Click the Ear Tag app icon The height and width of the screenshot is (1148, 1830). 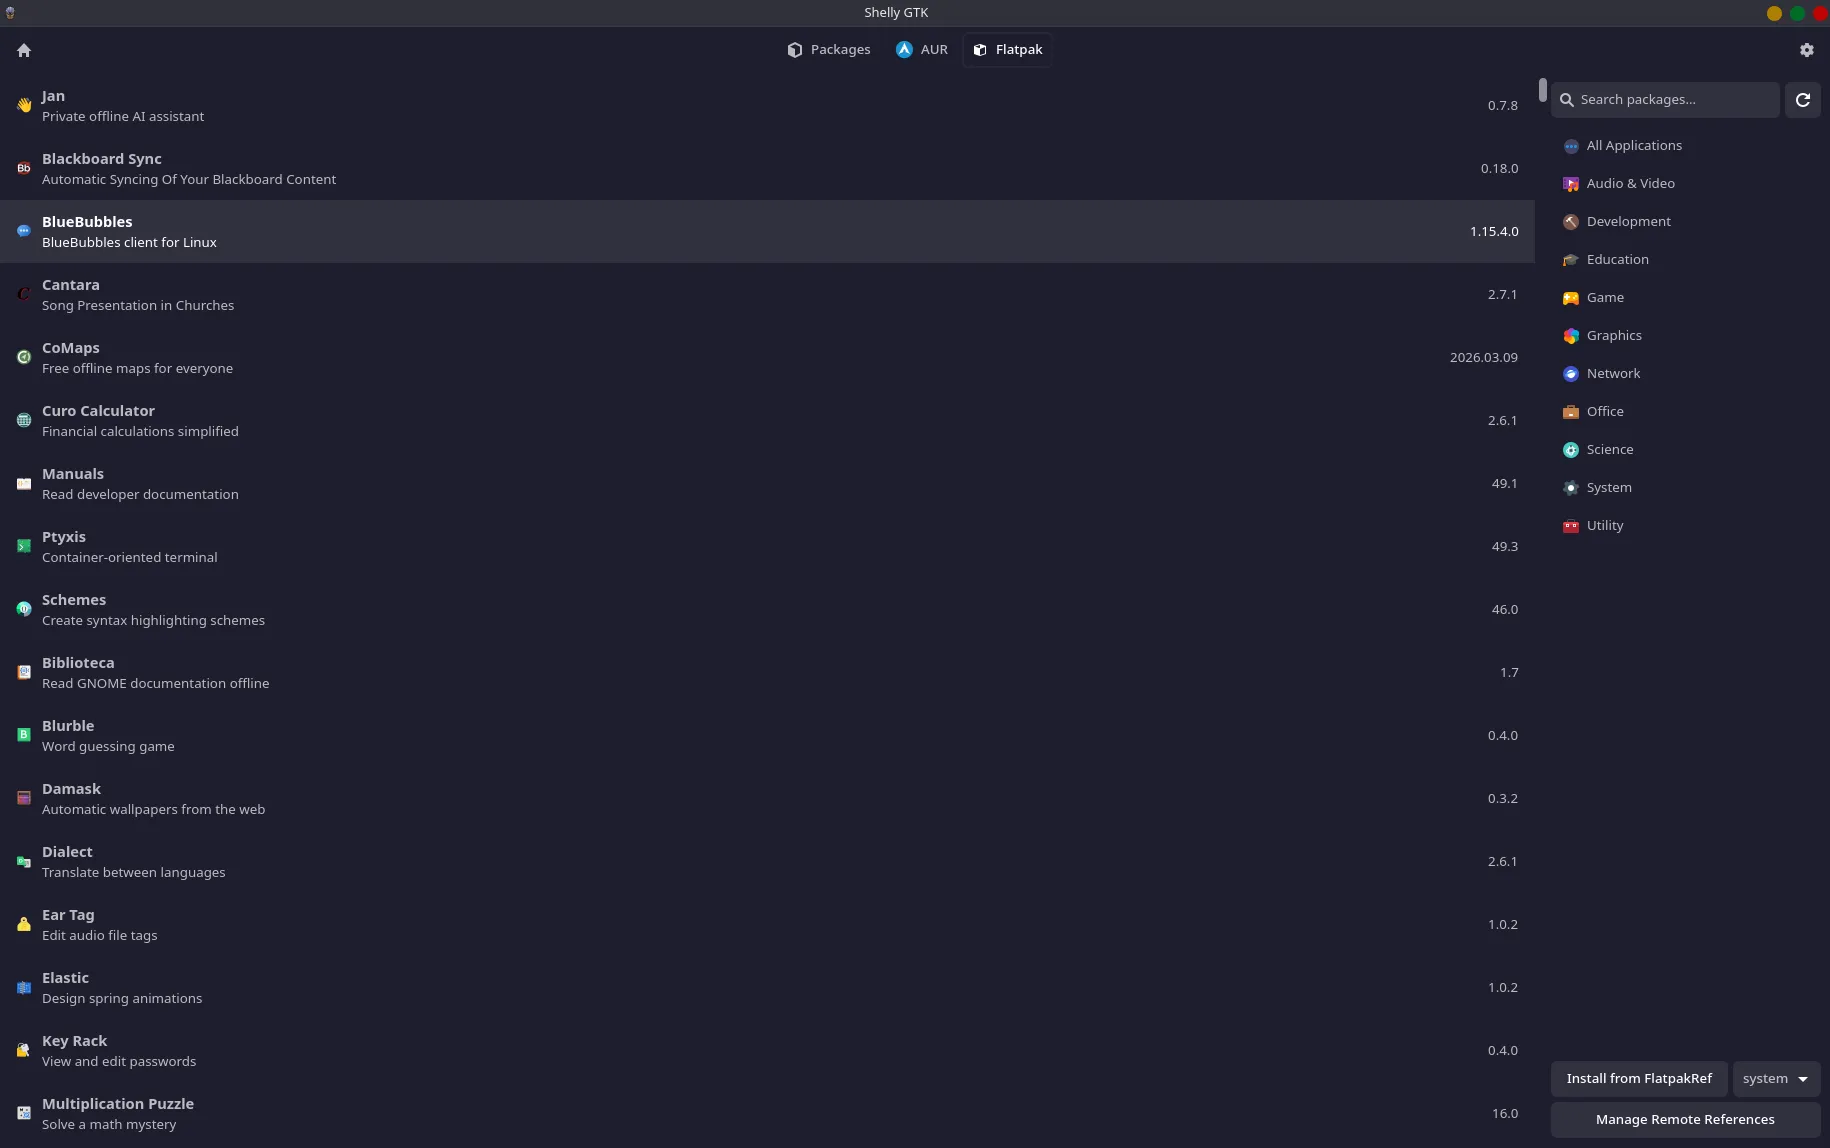pyautogui.click(x=24, y=924)
